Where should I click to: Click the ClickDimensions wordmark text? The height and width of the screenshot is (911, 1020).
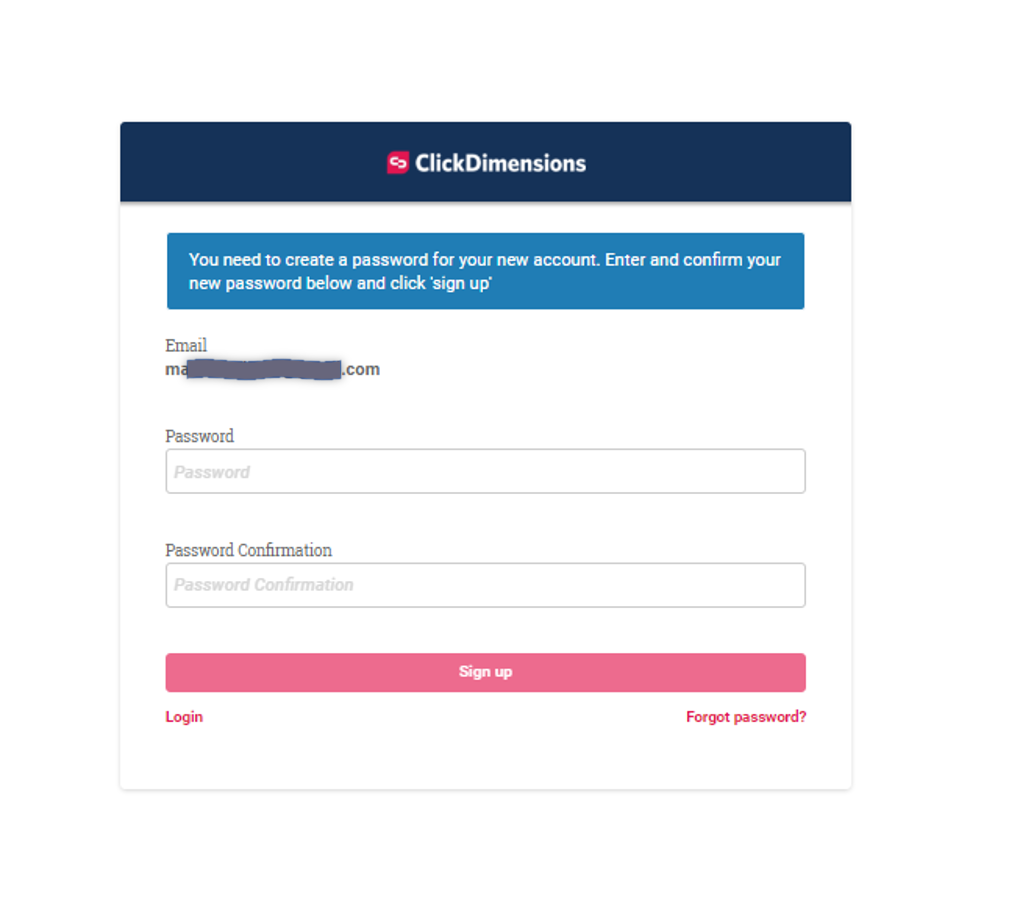[x=500, y=163]
